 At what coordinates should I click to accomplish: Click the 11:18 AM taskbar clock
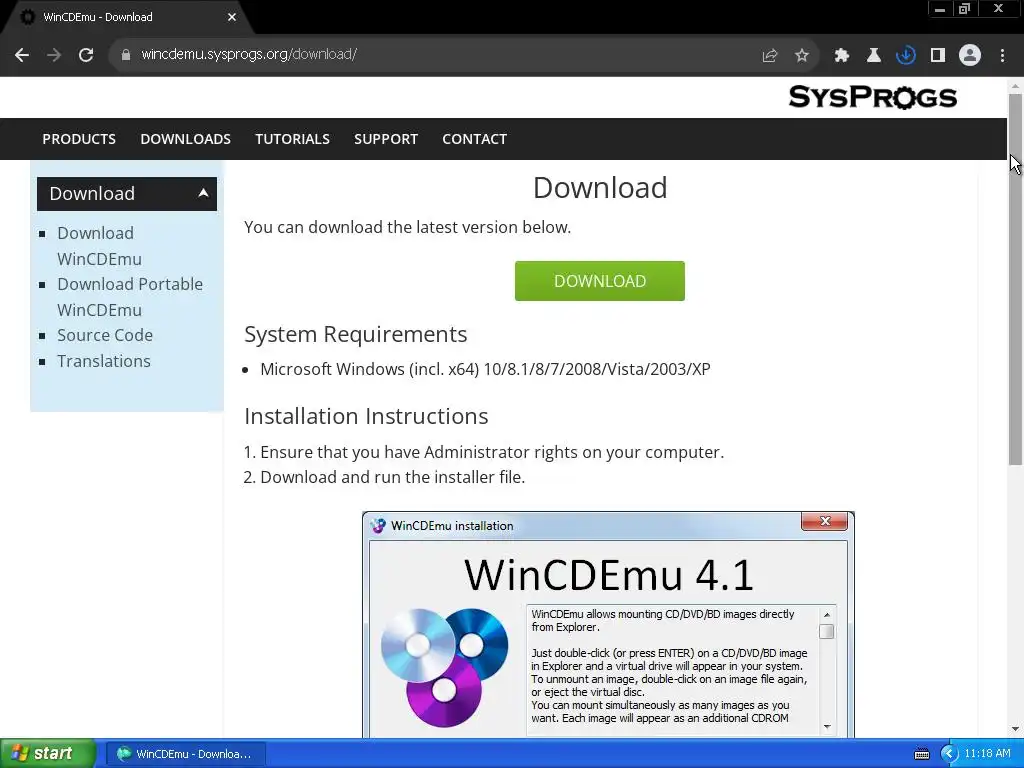(987, 754)
